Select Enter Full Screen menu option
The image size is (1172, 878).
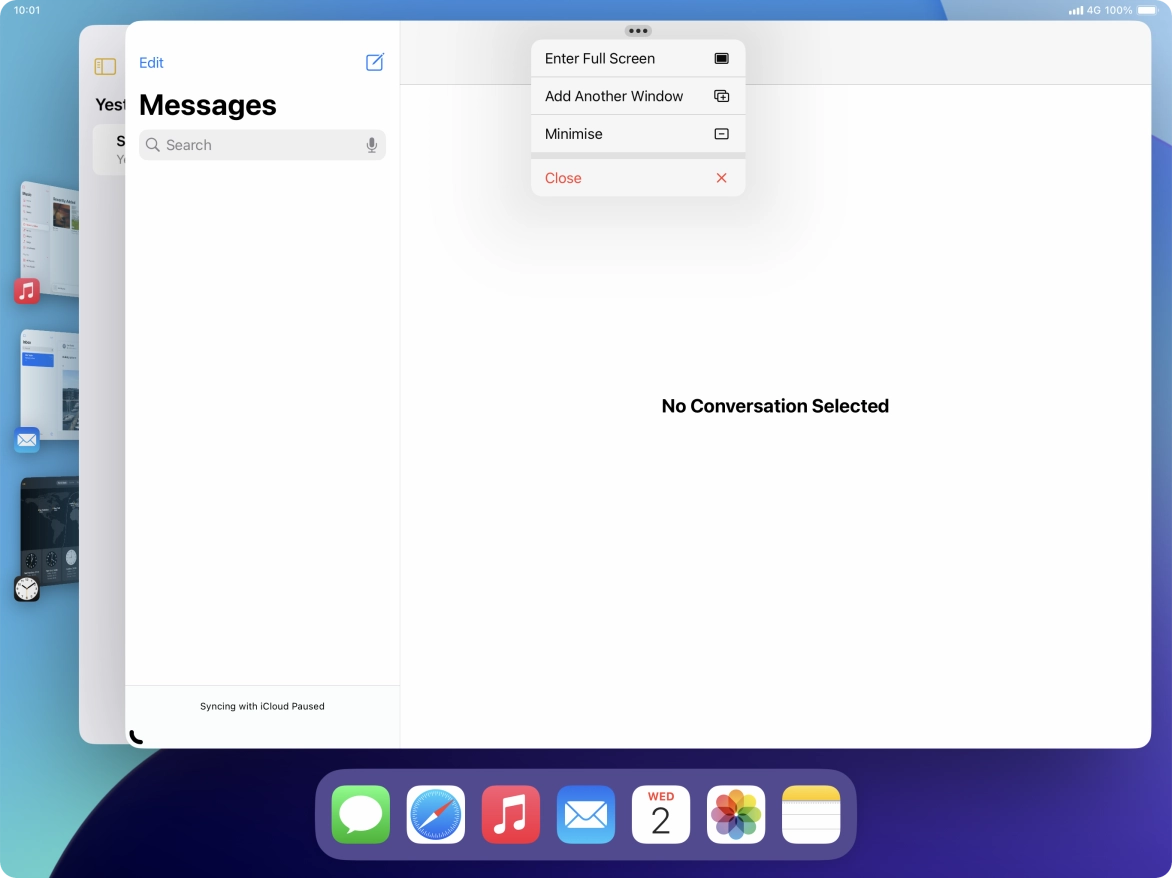pos(637,59)
